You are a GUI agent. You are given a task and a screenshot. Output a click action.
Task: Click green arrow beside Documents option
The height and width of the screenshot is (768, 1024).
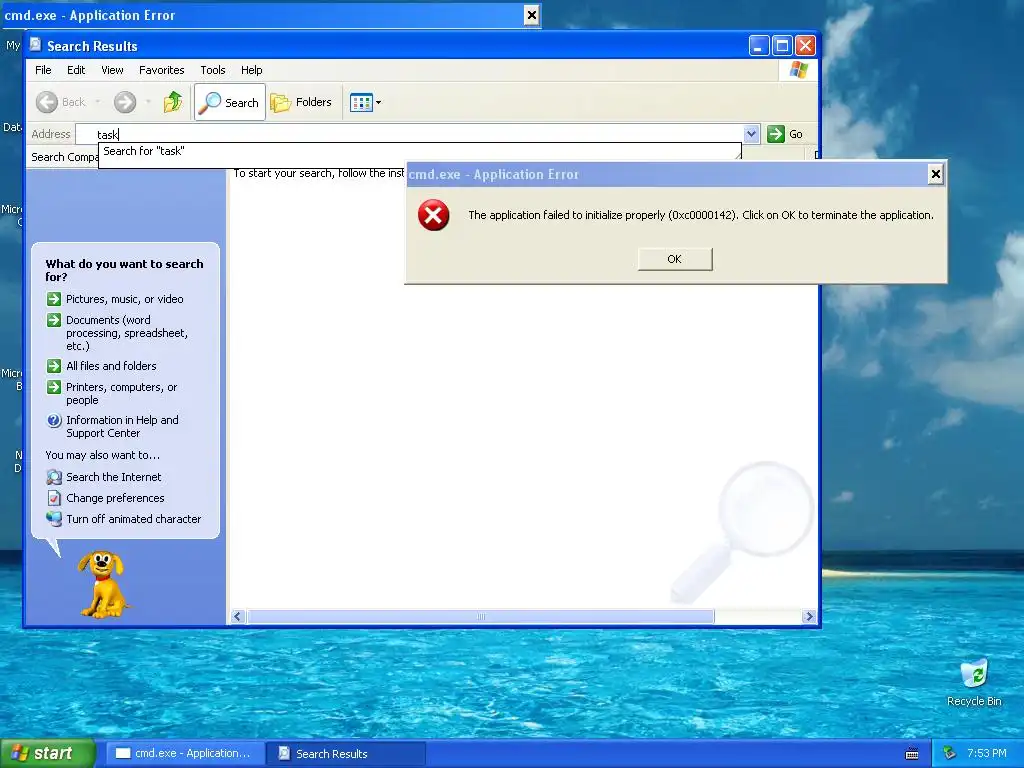[54, 320]
